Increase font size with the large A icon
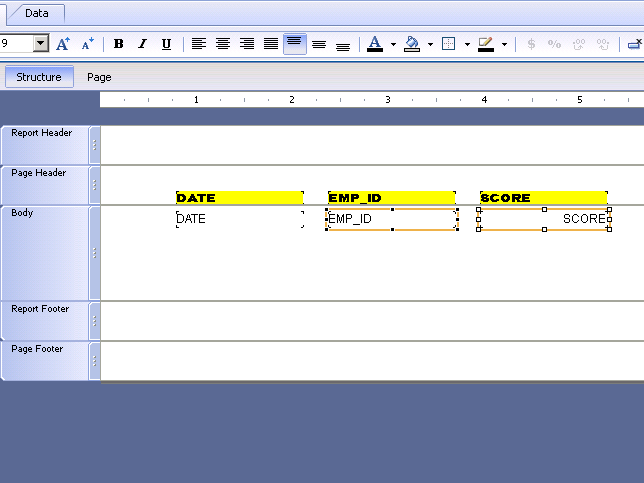The height and width of the screenshot is (483, 644). tap(63, 44)
